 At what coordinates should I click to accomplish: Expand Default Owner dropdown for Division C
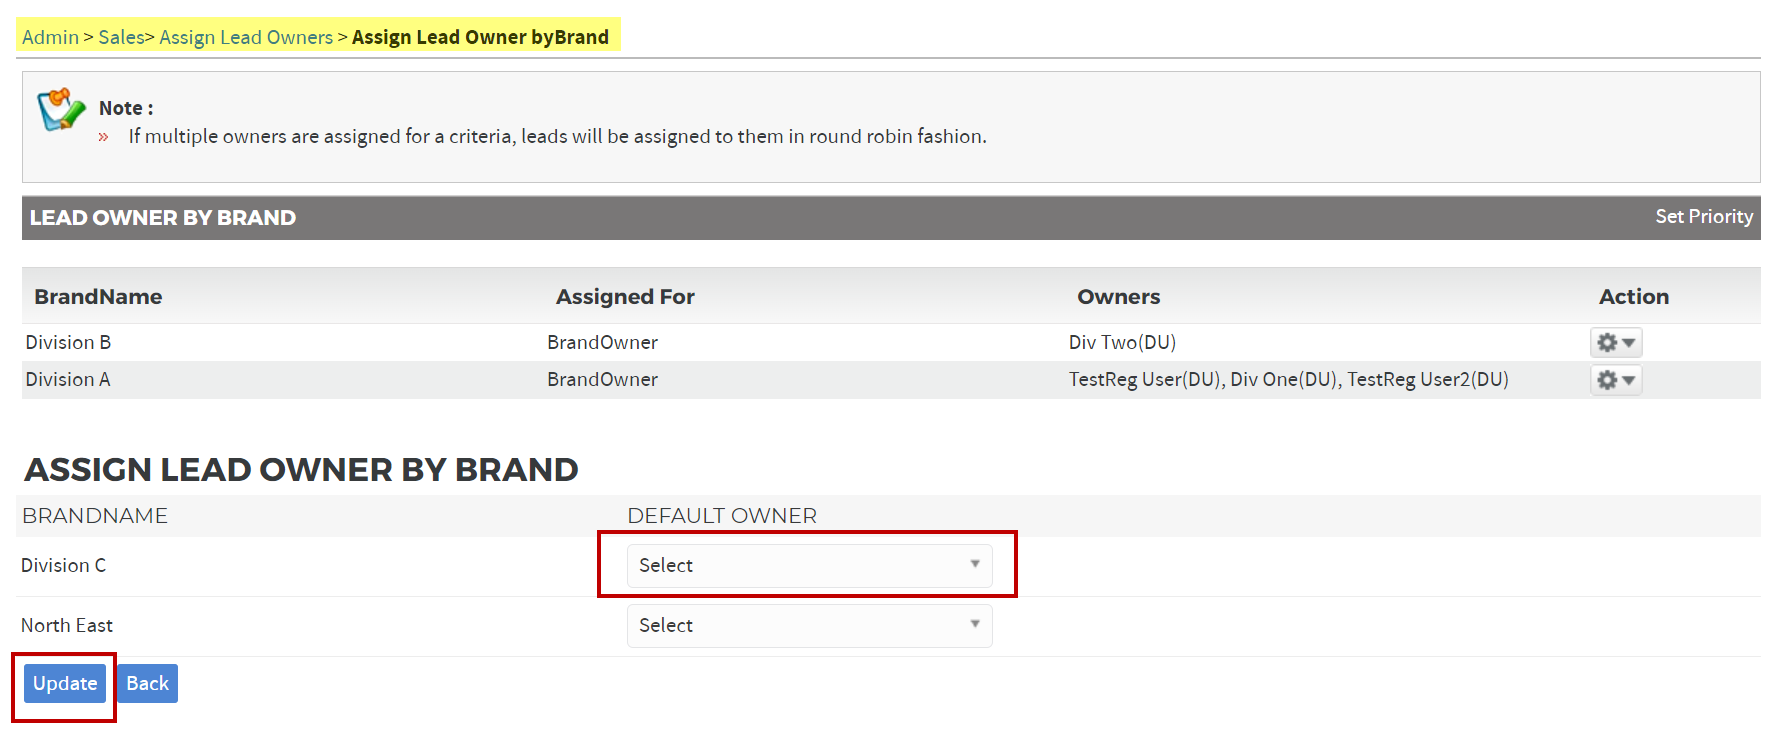coord(809,566)
